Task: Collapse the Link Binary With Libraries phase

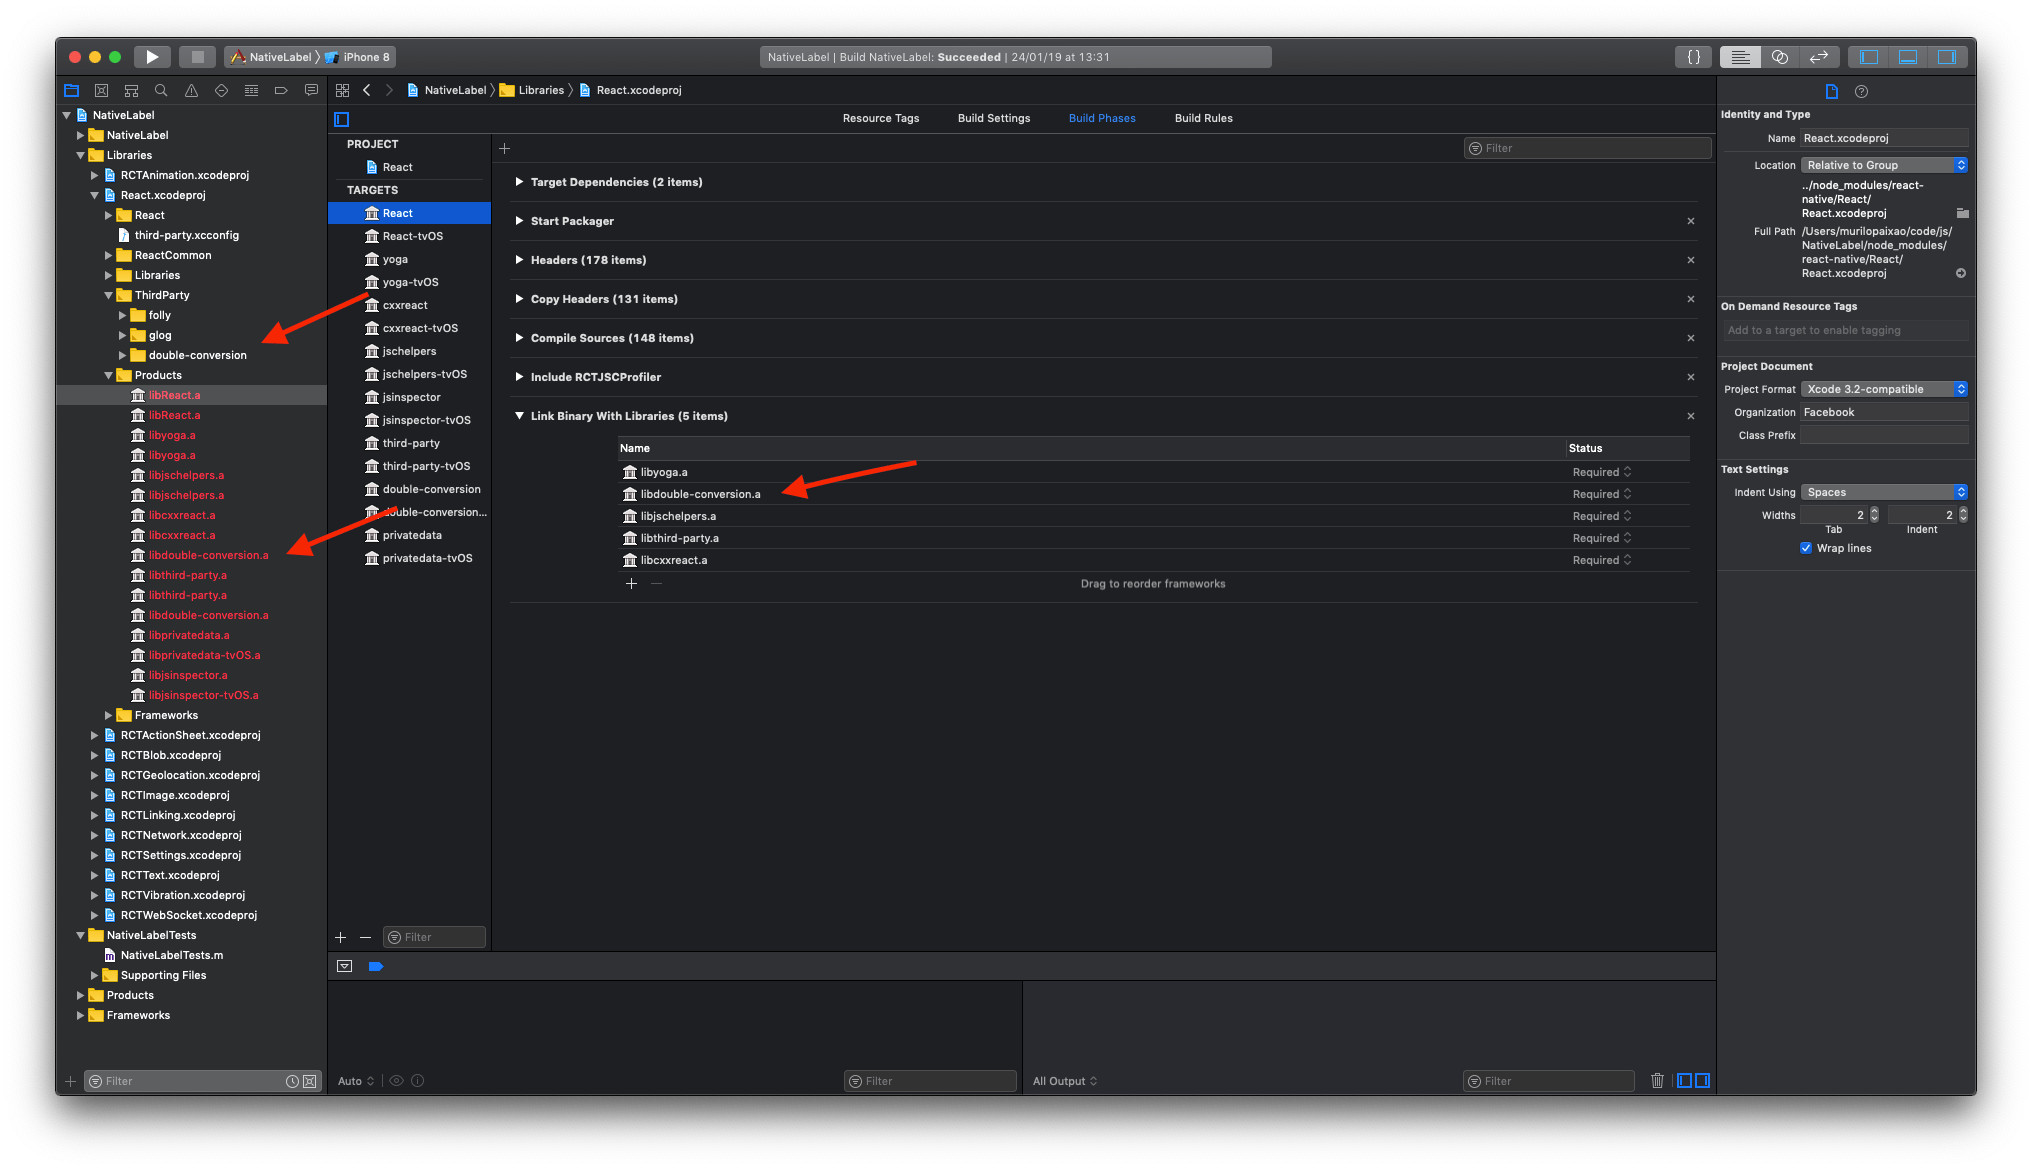Action: (x=519, y=416)
